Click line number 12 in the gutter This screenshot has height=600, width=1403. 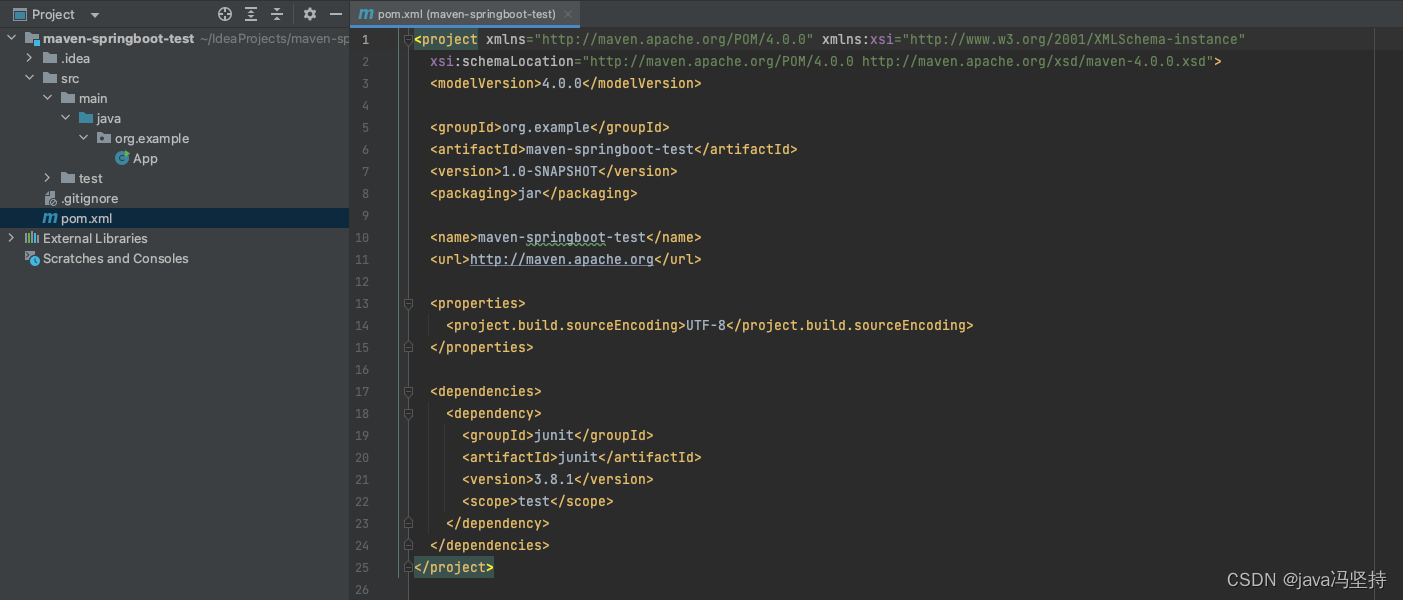click(x=361, y=281)
